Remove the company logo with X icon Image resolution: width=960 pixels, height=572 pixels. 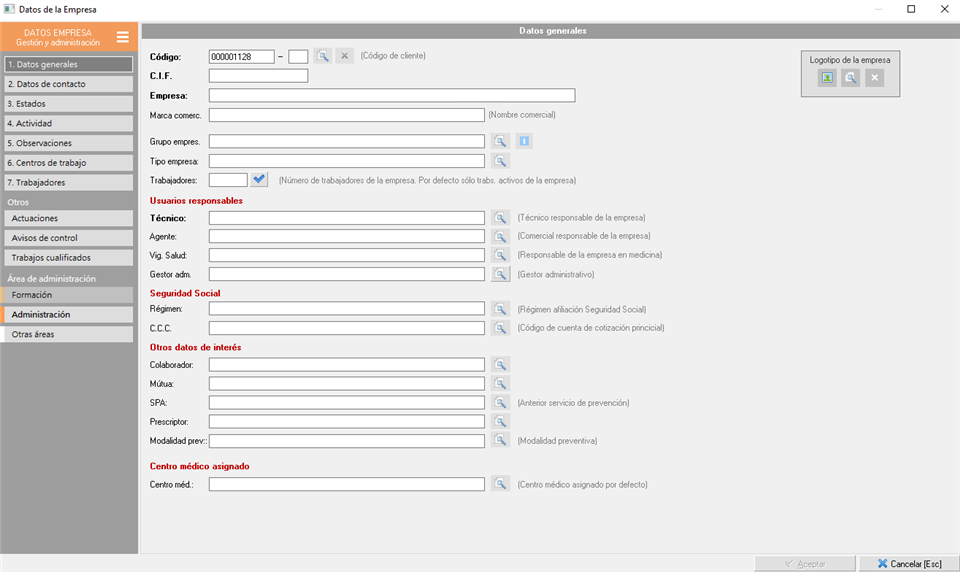[x=874, y=78]
